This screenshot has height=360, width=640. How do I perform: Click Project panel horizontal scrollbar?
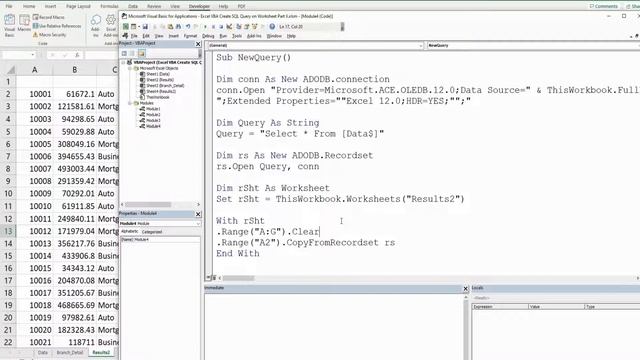(148, 204)
